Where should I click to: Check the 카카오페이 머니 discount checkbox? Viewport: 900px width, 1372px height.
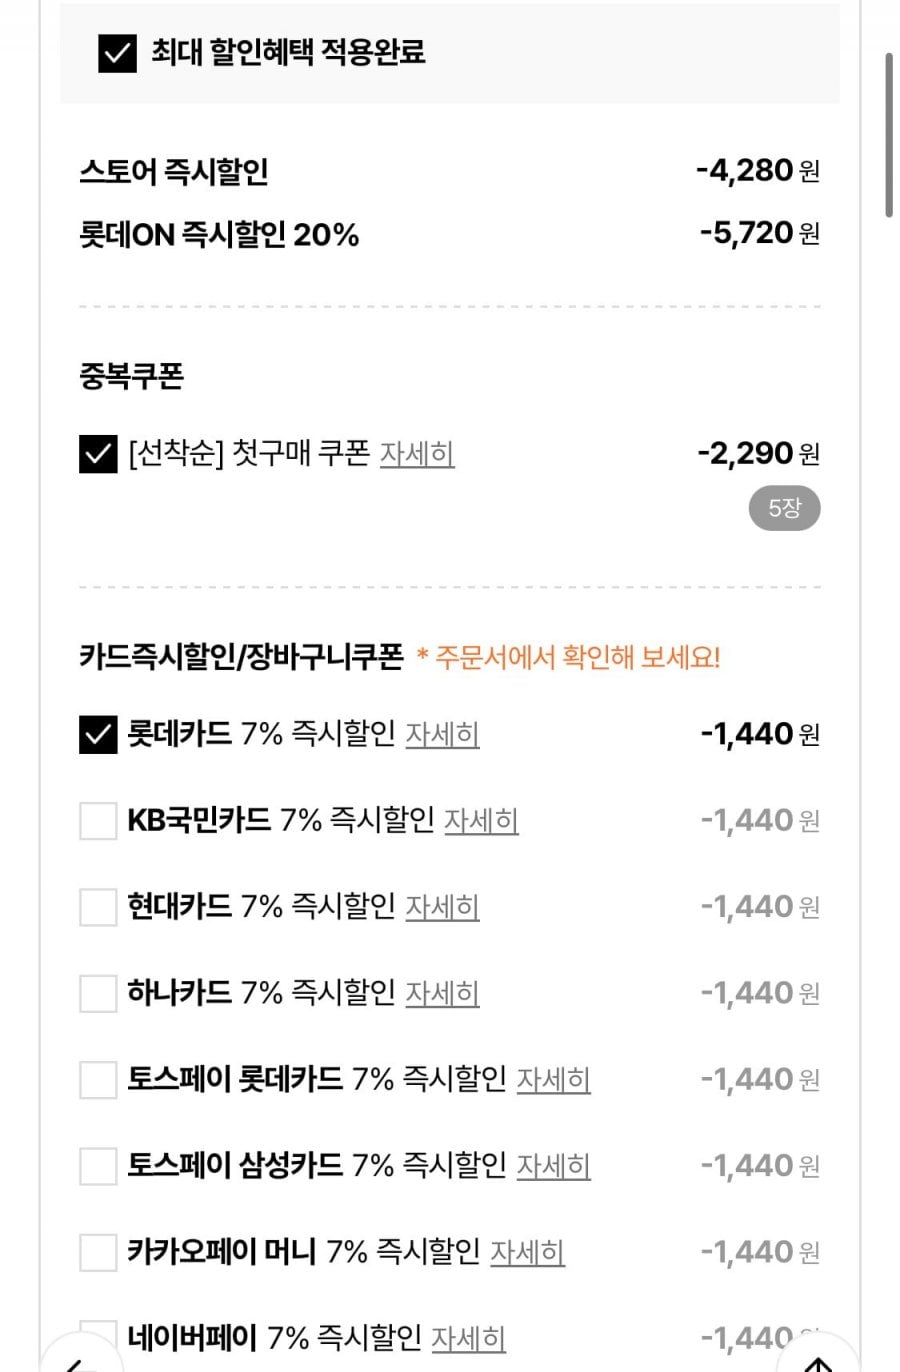tap(98, 1251)
